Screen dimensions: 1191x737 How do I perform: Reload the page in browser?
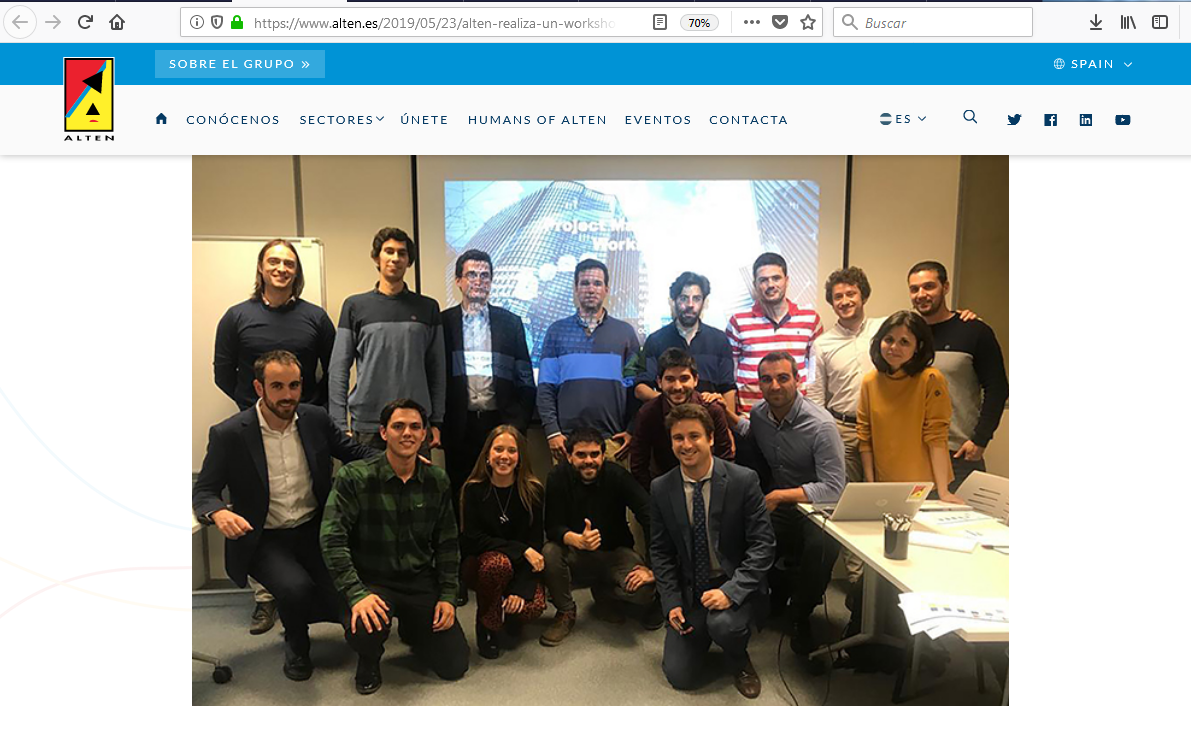[85, 22]
